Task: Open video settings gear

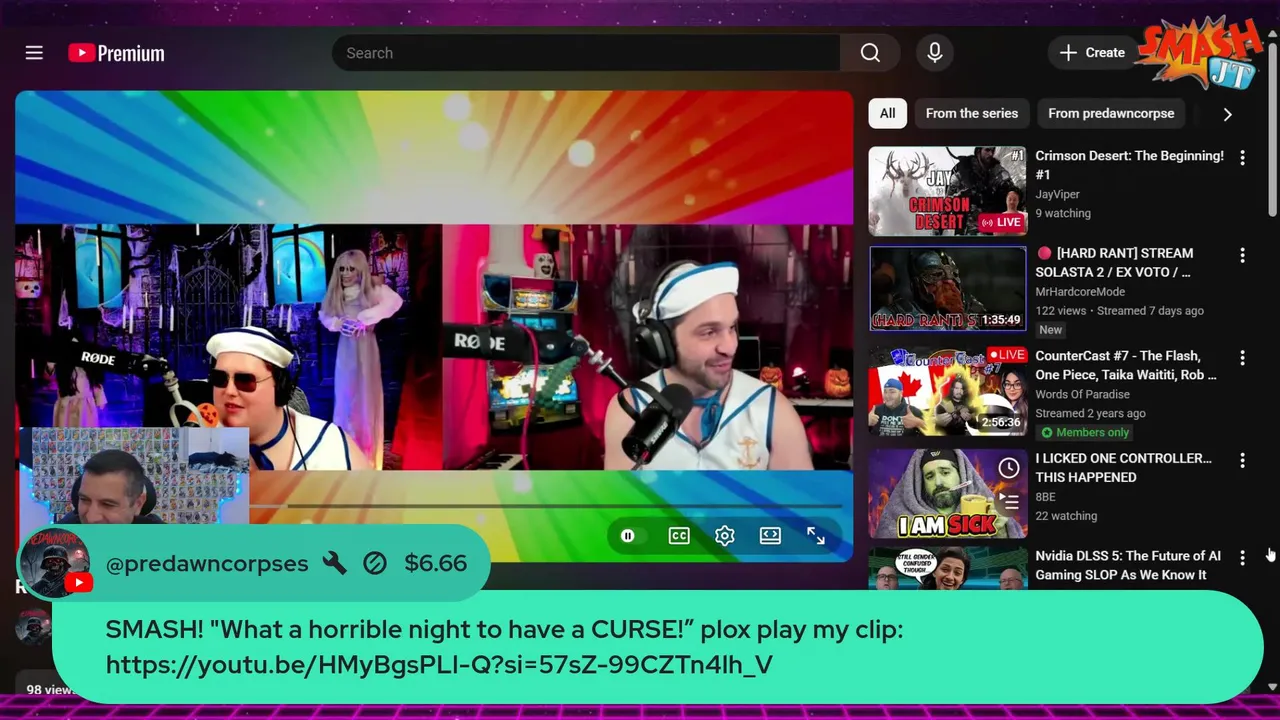Action: [x=725, y=536]
